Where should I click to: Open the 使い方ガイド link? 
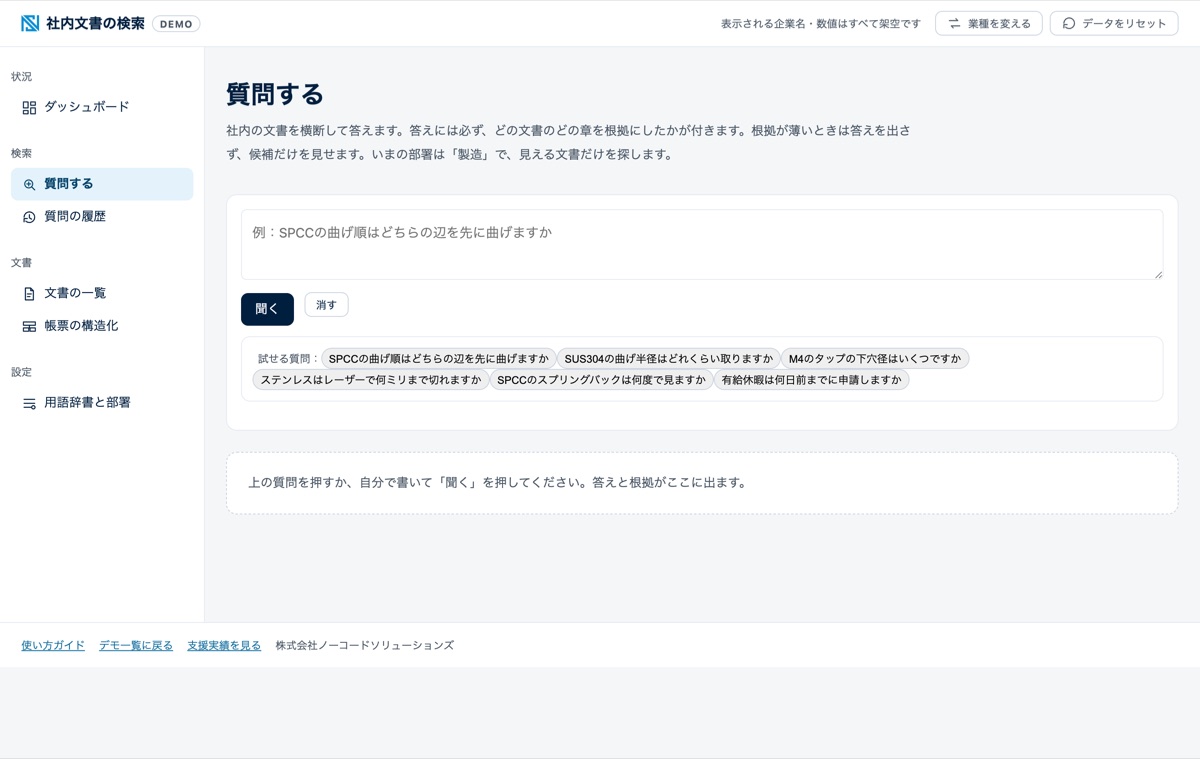[x=53, y=646]
